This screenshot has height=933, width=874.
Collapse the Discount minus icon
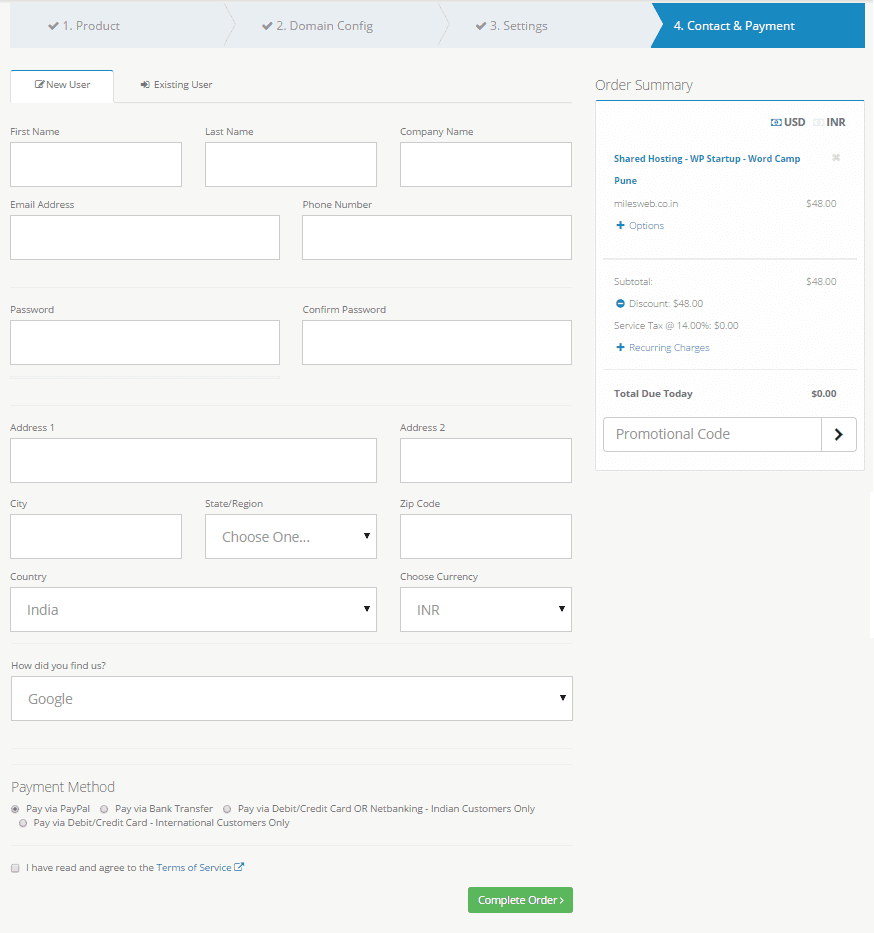pyautogui.click(x=620, y=303)
